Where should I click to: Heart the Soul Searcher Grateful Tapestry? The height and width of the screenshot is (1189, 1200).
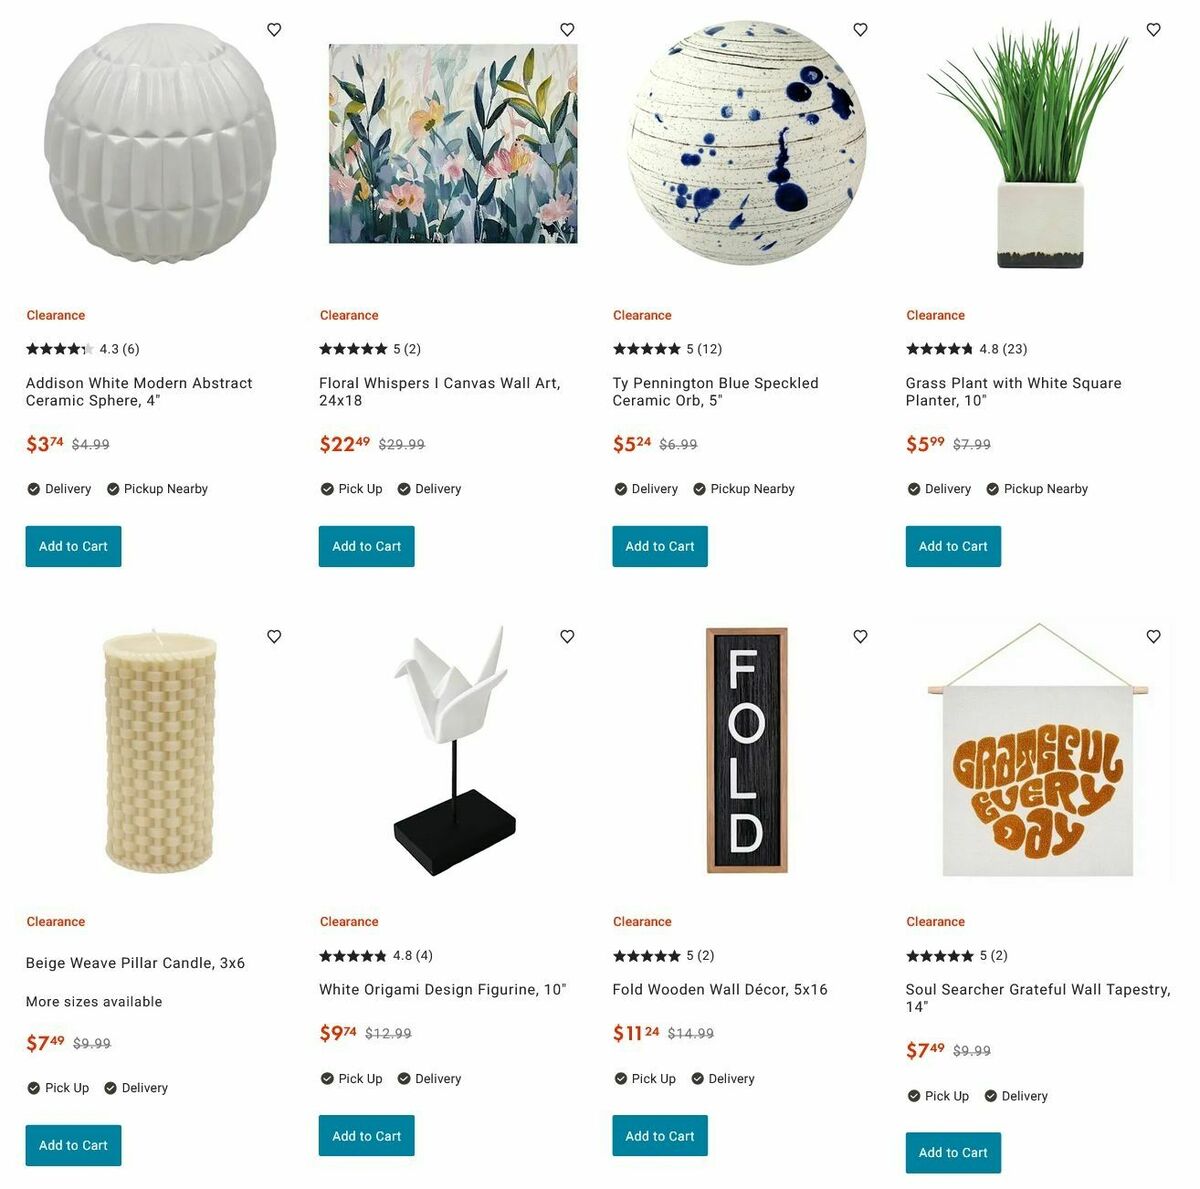1153,636
